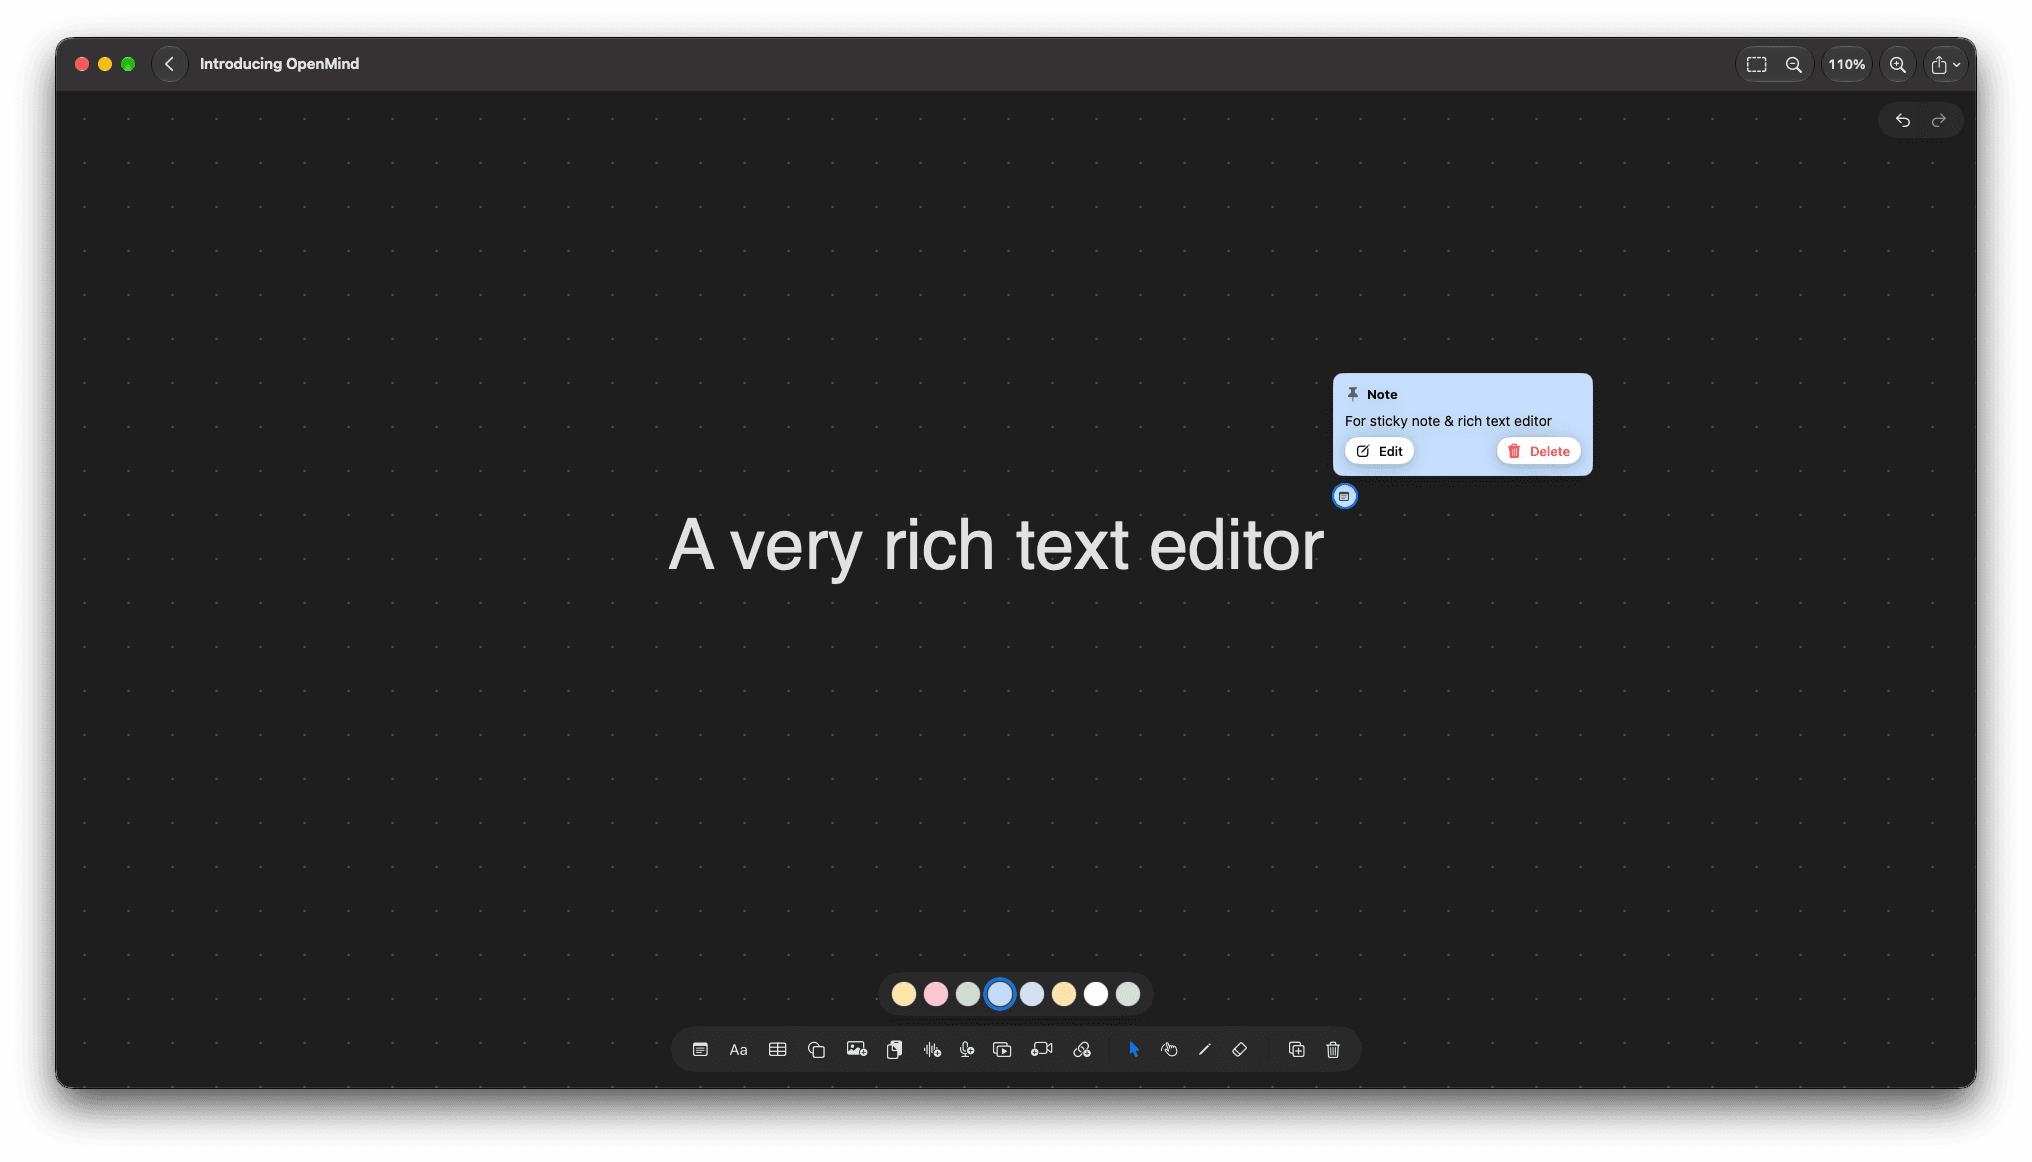Image resolution: width=2032 pixels, height=1162 pixels.
Task: Select the pointer arrow tool
Action: (1134, 1050)
